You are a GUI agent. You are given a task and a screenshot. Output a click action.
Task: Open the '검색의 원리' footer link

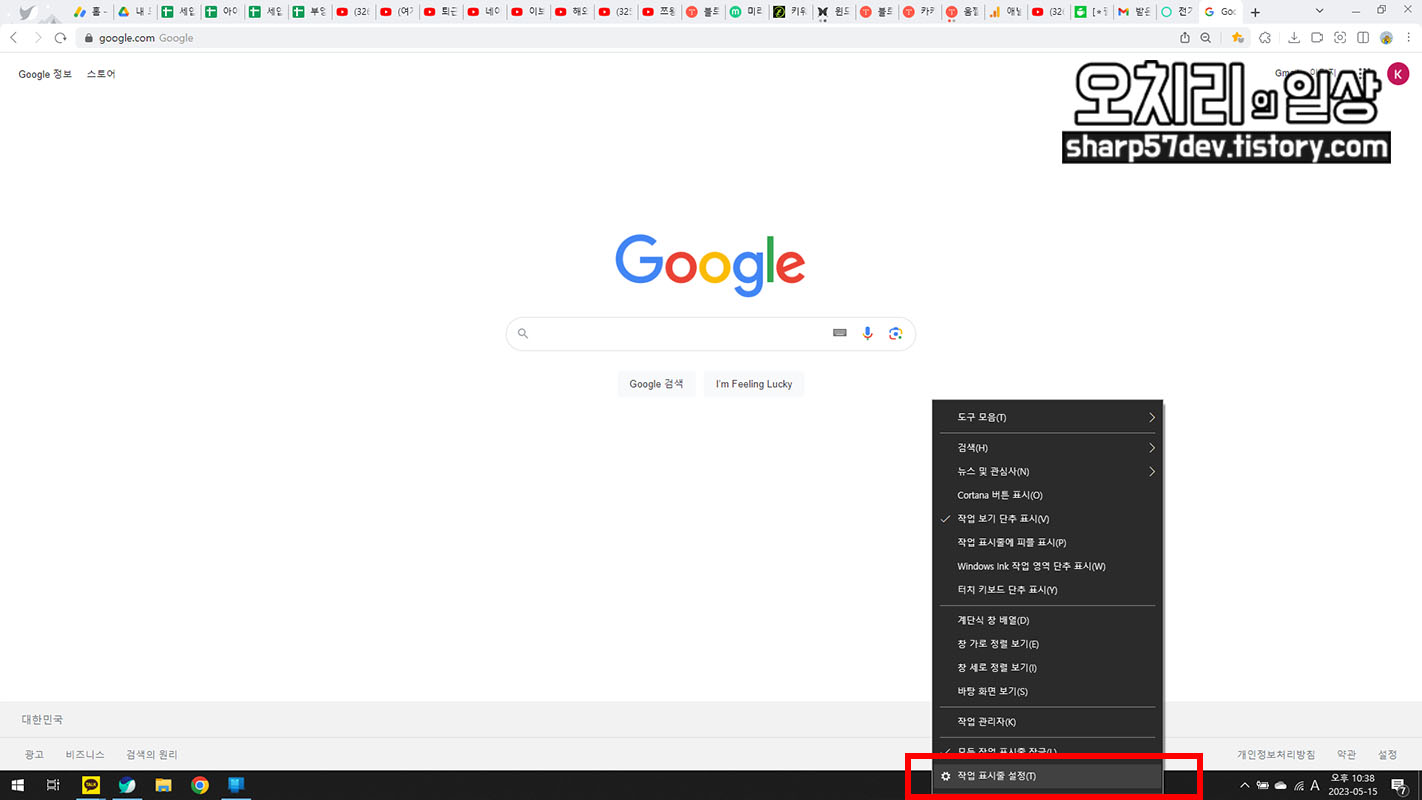(152, 755)
